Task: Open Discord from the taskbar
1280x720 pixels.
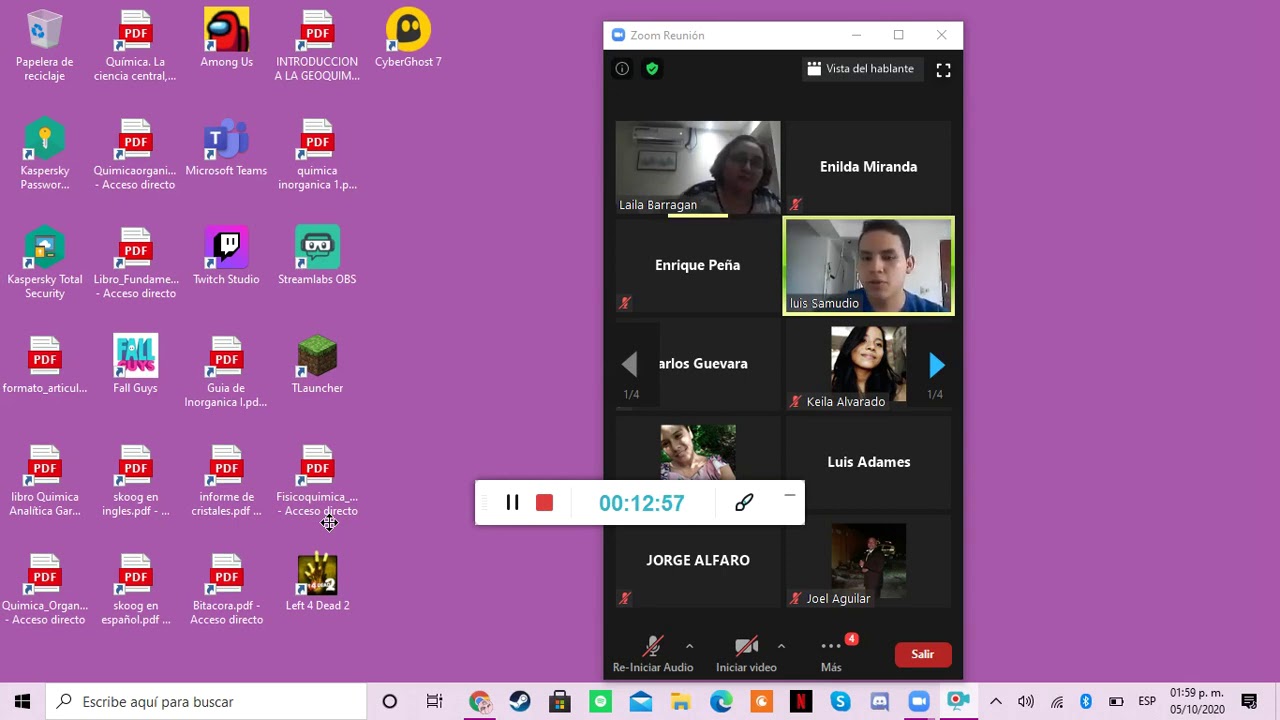Action: 880,701
